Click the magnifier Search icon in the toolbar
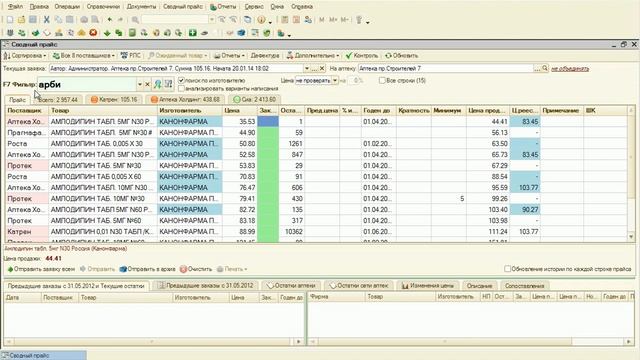Image resolution: width=640 pixels, height=360 pixels. click(x=135, y=20)
